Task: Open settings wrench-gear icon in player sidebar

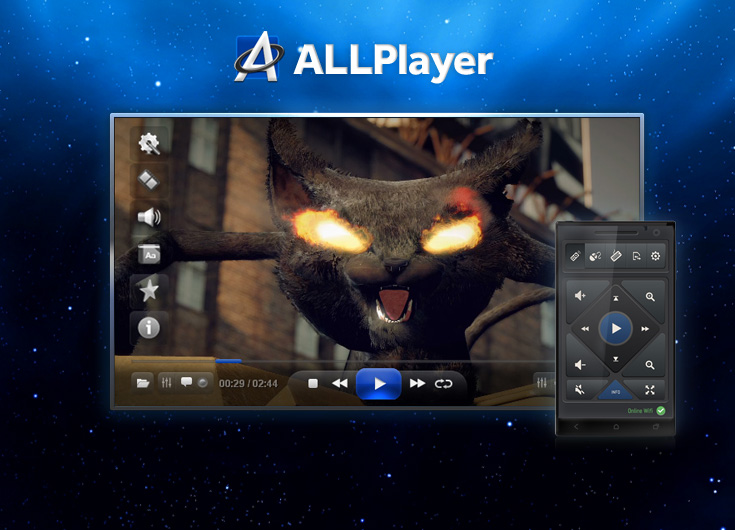Action: 149,143
